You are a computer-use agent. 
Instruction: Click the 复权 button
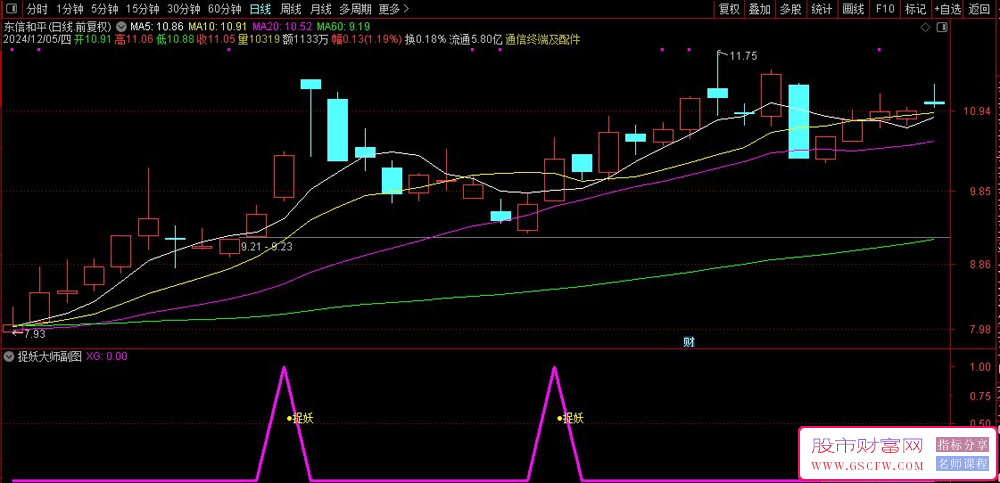point(729,9)
